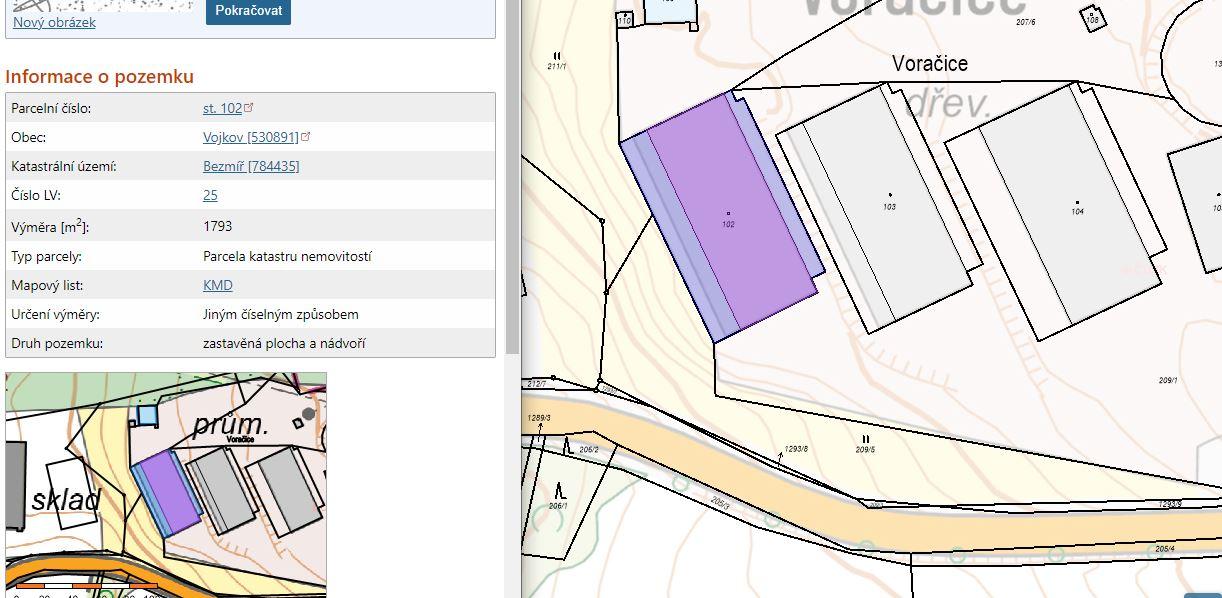
Task: Click small building parcel 108 on map
Action: tap(1092, 19)
